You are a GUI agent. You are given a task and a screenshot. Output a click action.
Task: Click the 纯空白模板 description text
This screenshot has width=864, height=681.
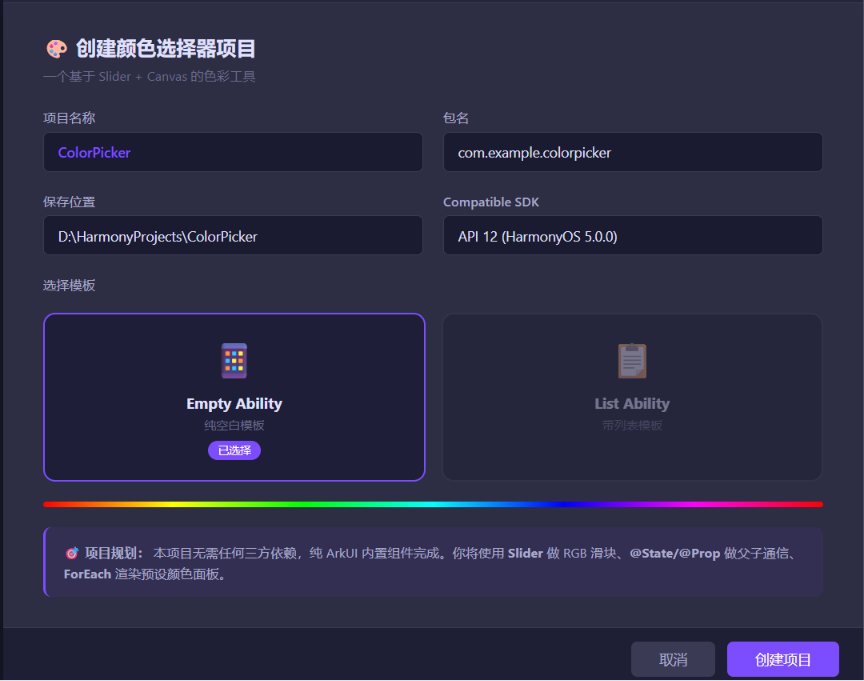click(234, 425)
